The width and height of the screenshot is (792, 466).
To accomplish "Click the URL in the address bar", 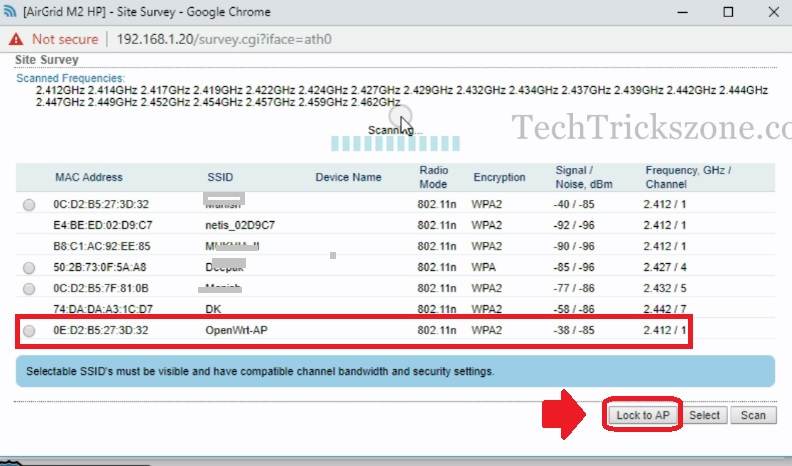I will (x=223, y=39).
